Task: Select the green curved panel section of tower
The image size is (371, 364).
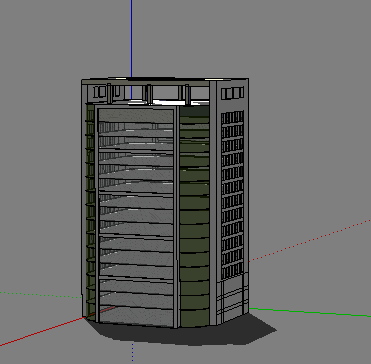Action: [194, 217]
